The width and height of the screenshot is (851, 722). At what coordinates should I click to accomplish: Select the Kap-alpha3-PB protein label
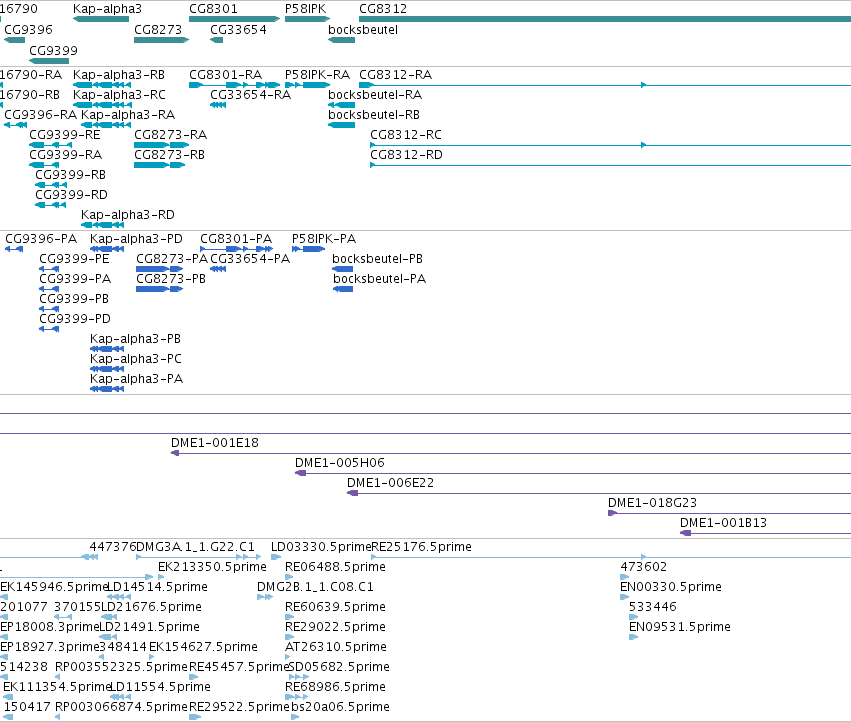tap(136, 338)
